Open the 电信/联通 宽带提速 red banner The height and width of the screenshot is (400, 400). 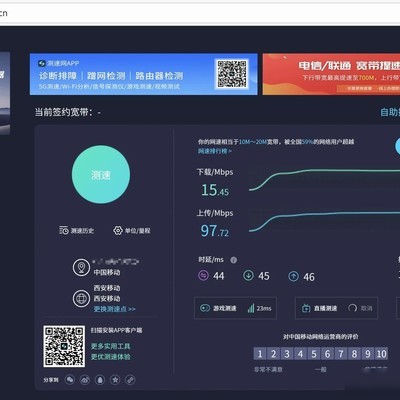[x=331, y=74]
